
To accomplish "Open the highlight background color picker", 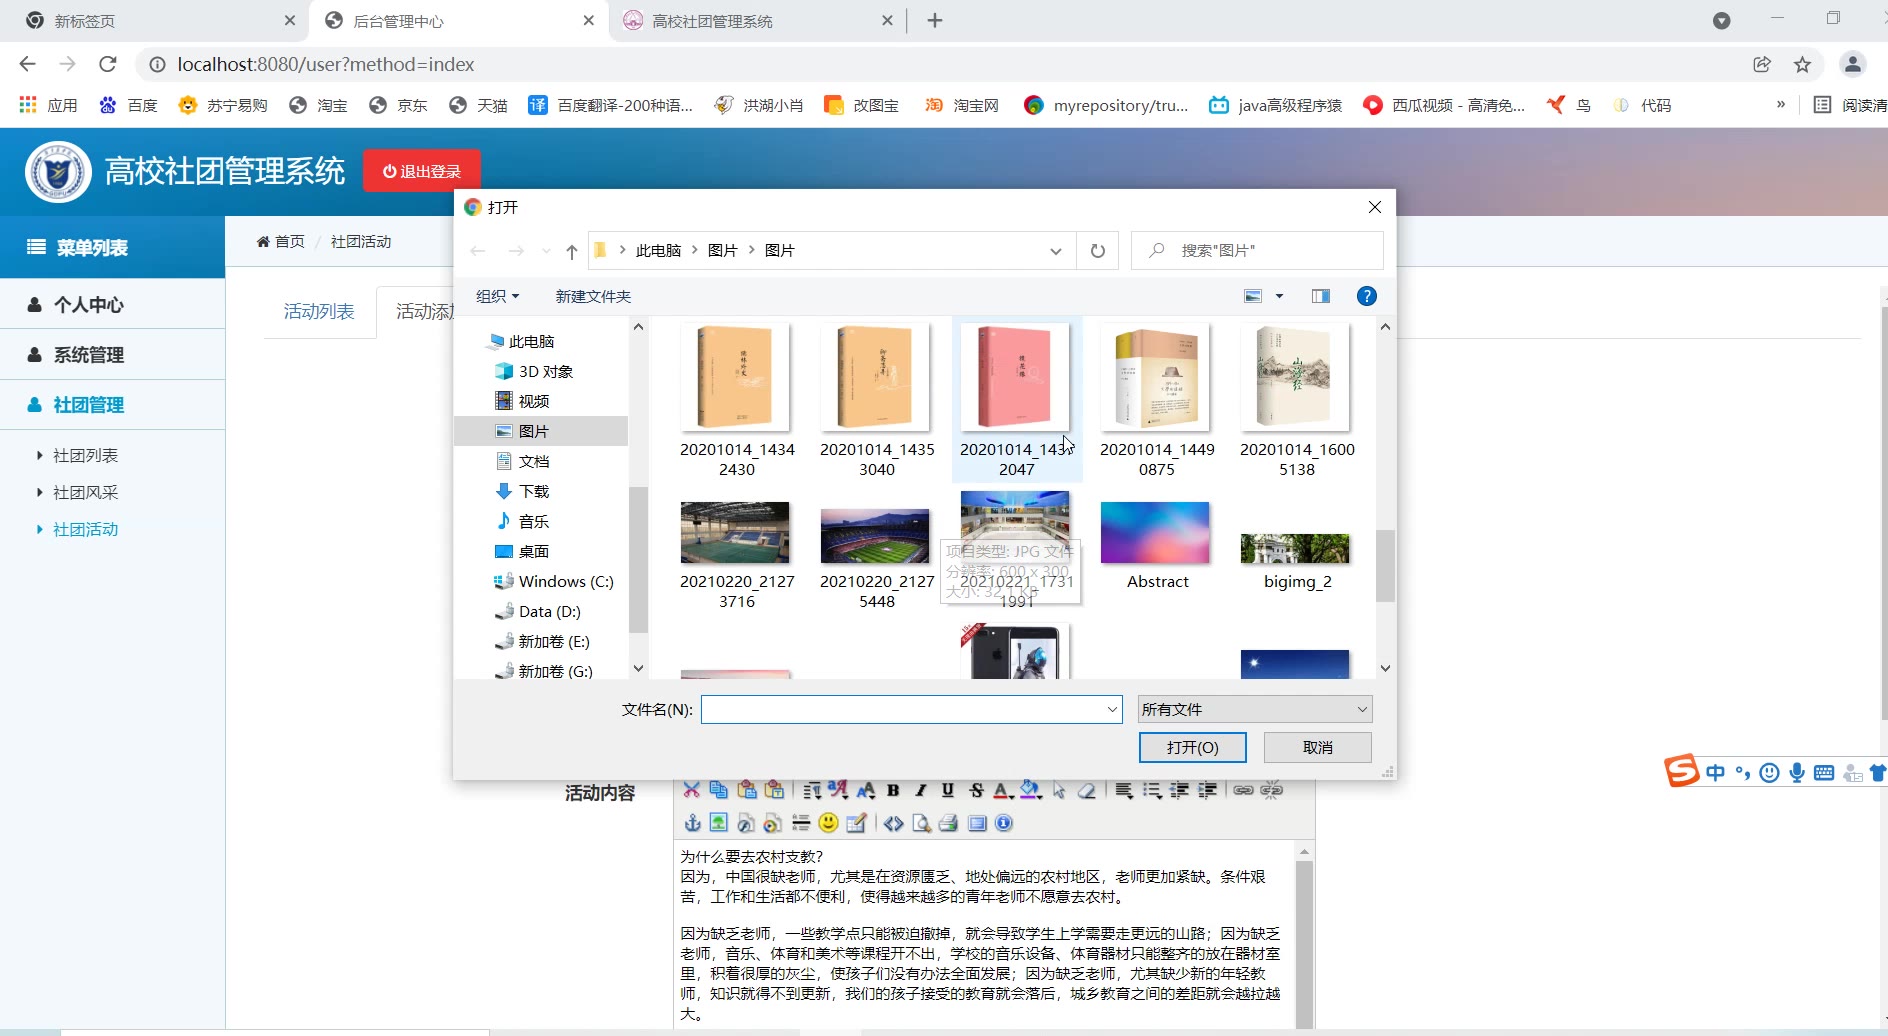I will pos(1031,790).
